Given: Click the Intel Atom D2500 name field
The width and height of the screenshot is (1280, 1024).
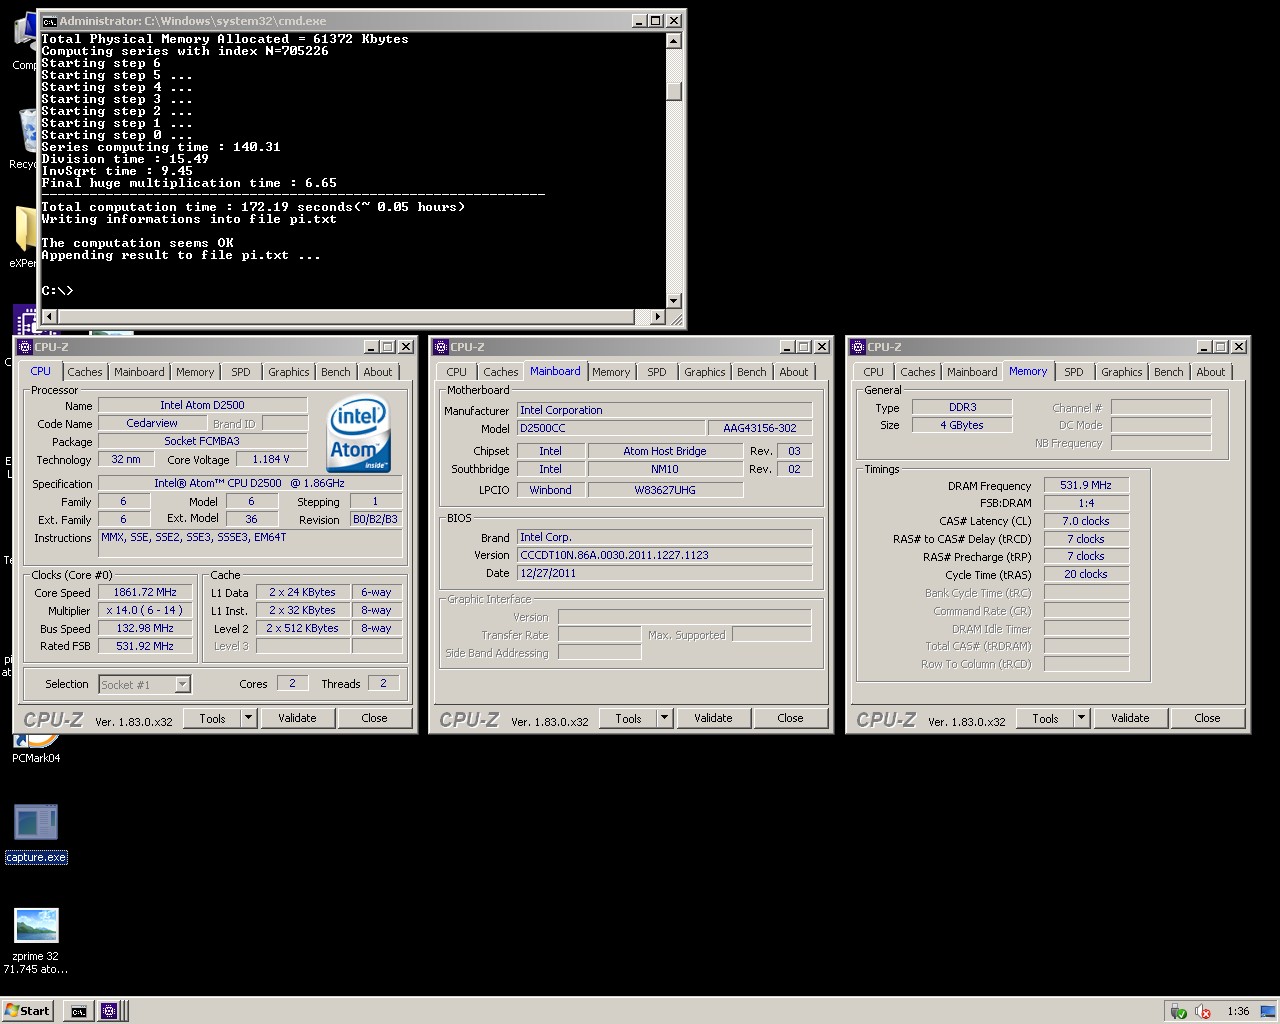Looking at the screenshot, I should [x=202, y=405].
